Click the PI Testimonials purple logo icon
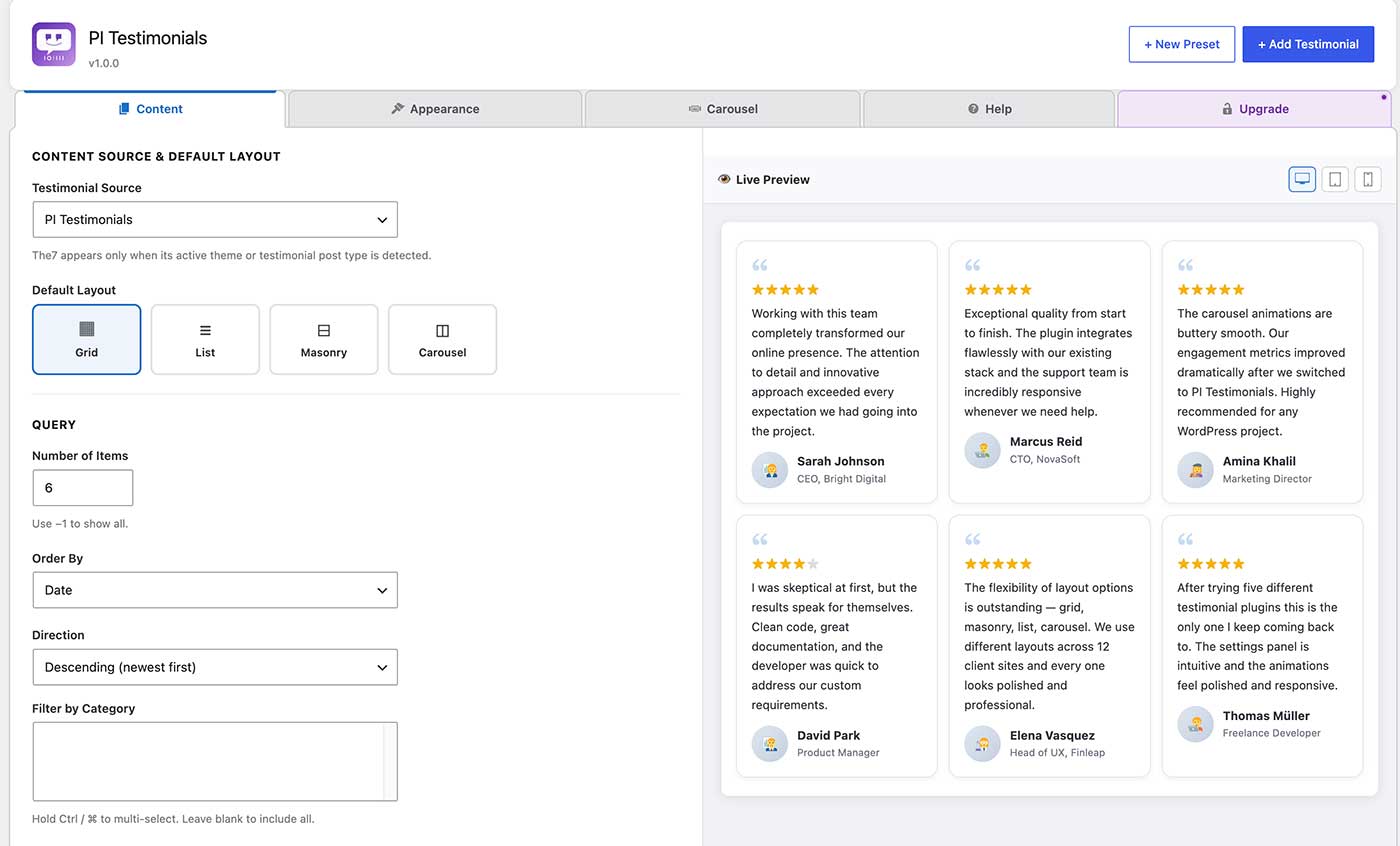Viewport: 1400px width, 846px height. 54,45
